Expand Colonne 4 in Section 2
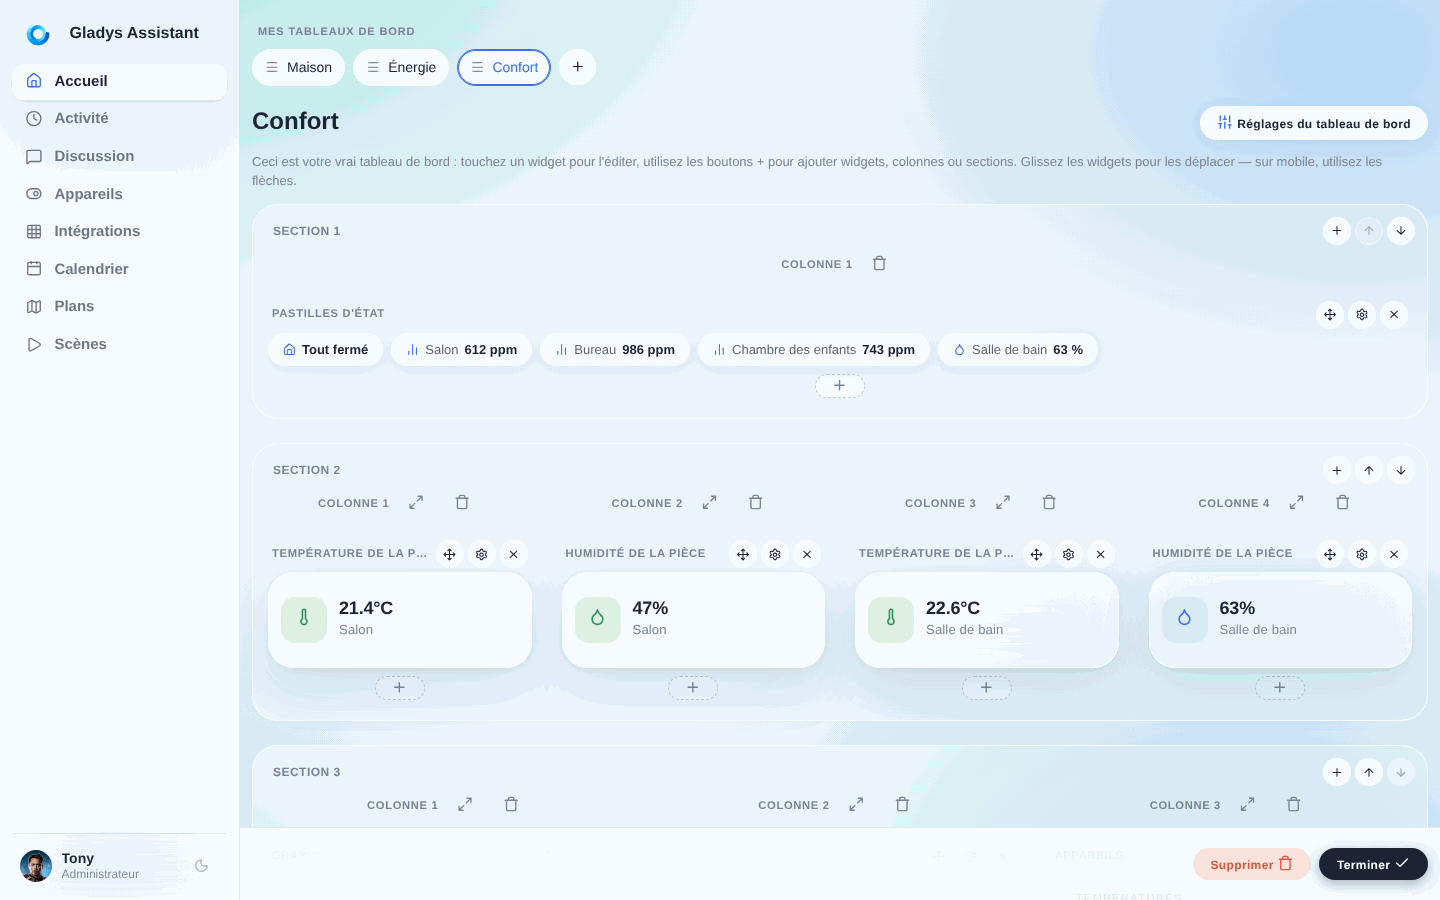The height and width of the screenshot is (900, 1440). [1296, 503]
